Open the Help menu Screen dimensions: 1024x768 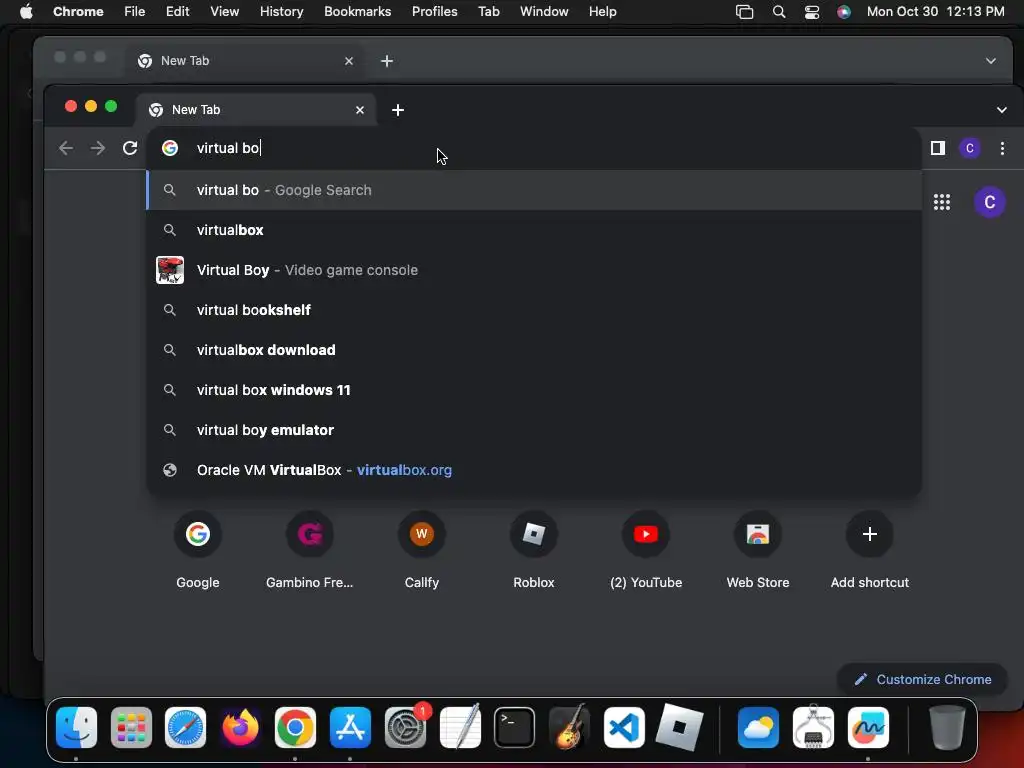pos(602,11)
